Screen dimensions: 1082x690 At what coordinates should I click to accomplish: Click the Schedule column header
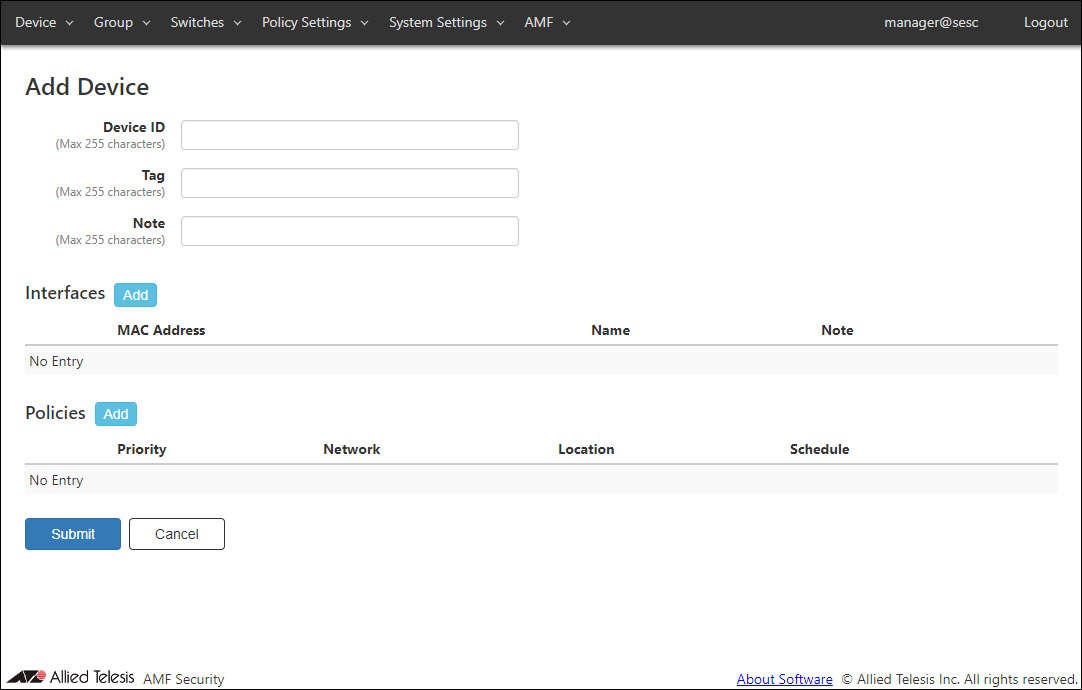pyautogui.click(x=819, y=449)
